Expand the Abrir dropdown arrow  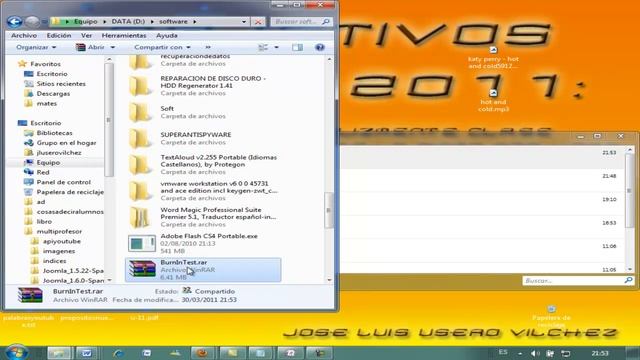[113, 47]
